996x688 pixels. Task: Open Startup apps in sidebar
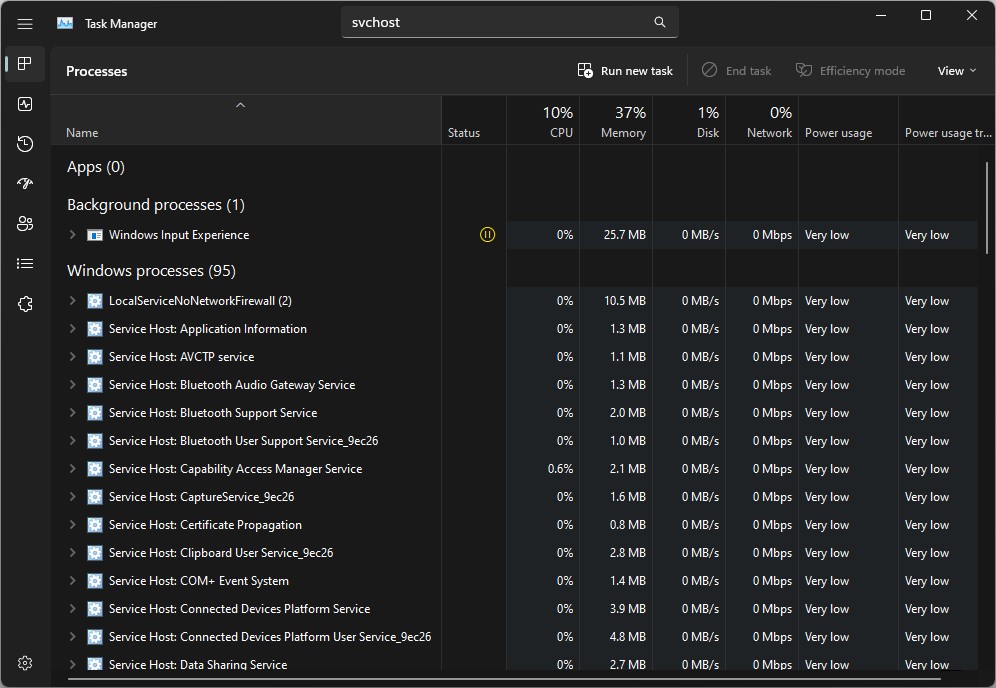25,184
